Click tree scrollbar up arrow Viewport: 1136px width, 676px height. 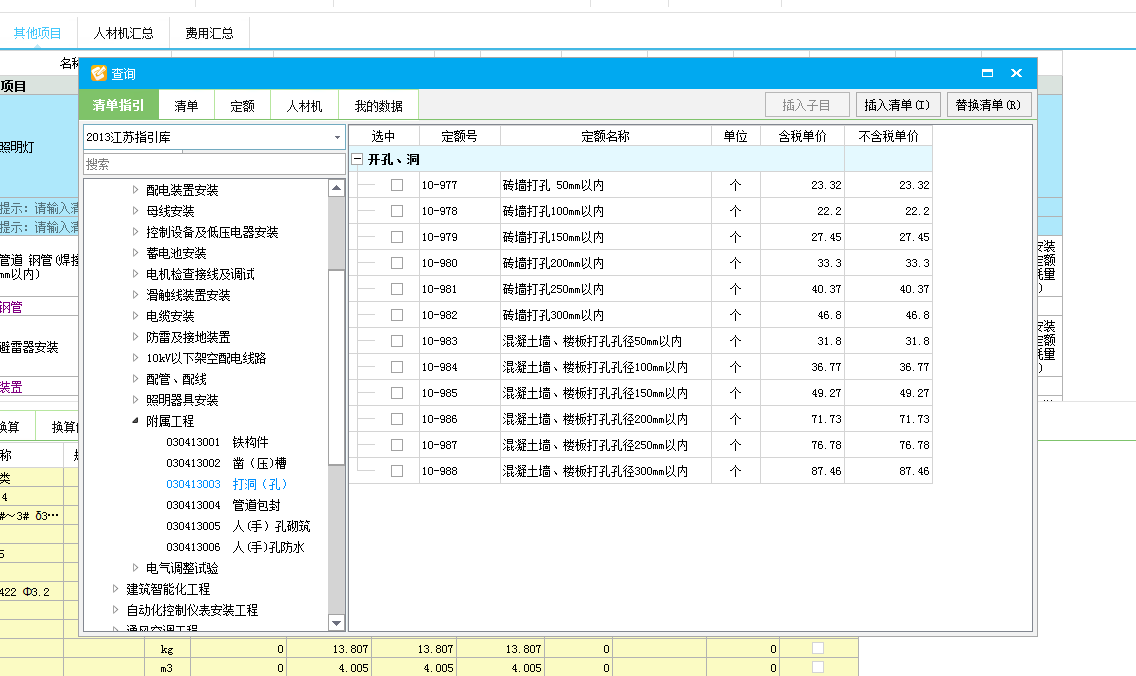(336, 188)
